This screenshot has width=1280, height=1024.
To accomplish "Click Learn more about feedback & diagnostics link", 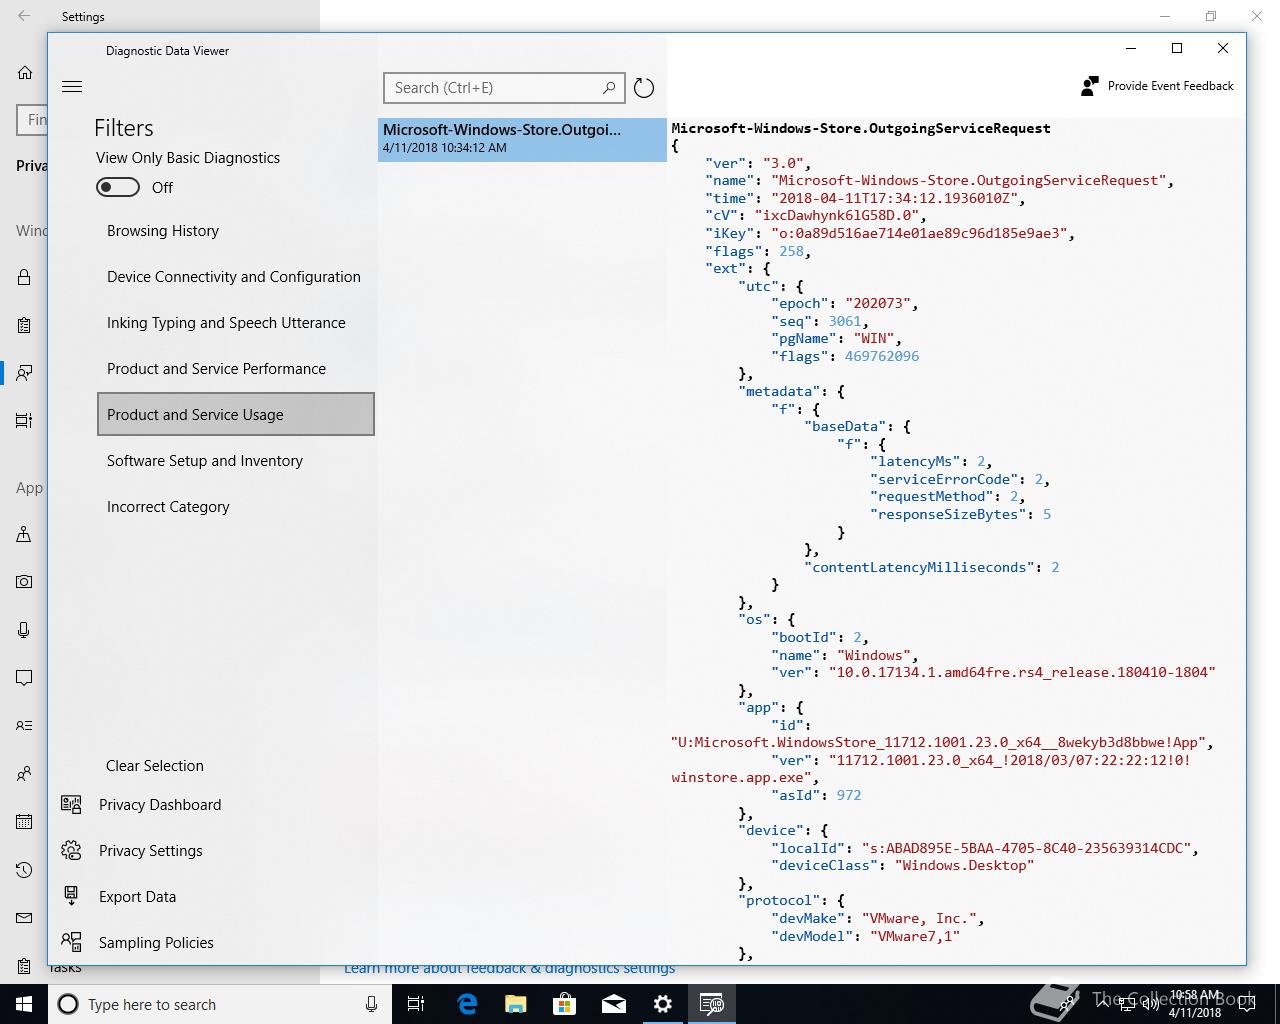I will pos(509,969).
